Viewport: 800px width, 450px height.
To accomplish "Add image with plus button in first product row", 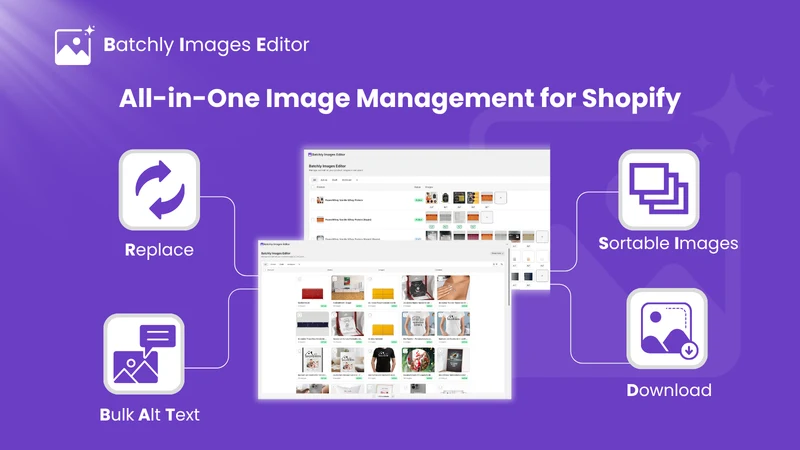I will click(x=501, y=198).
